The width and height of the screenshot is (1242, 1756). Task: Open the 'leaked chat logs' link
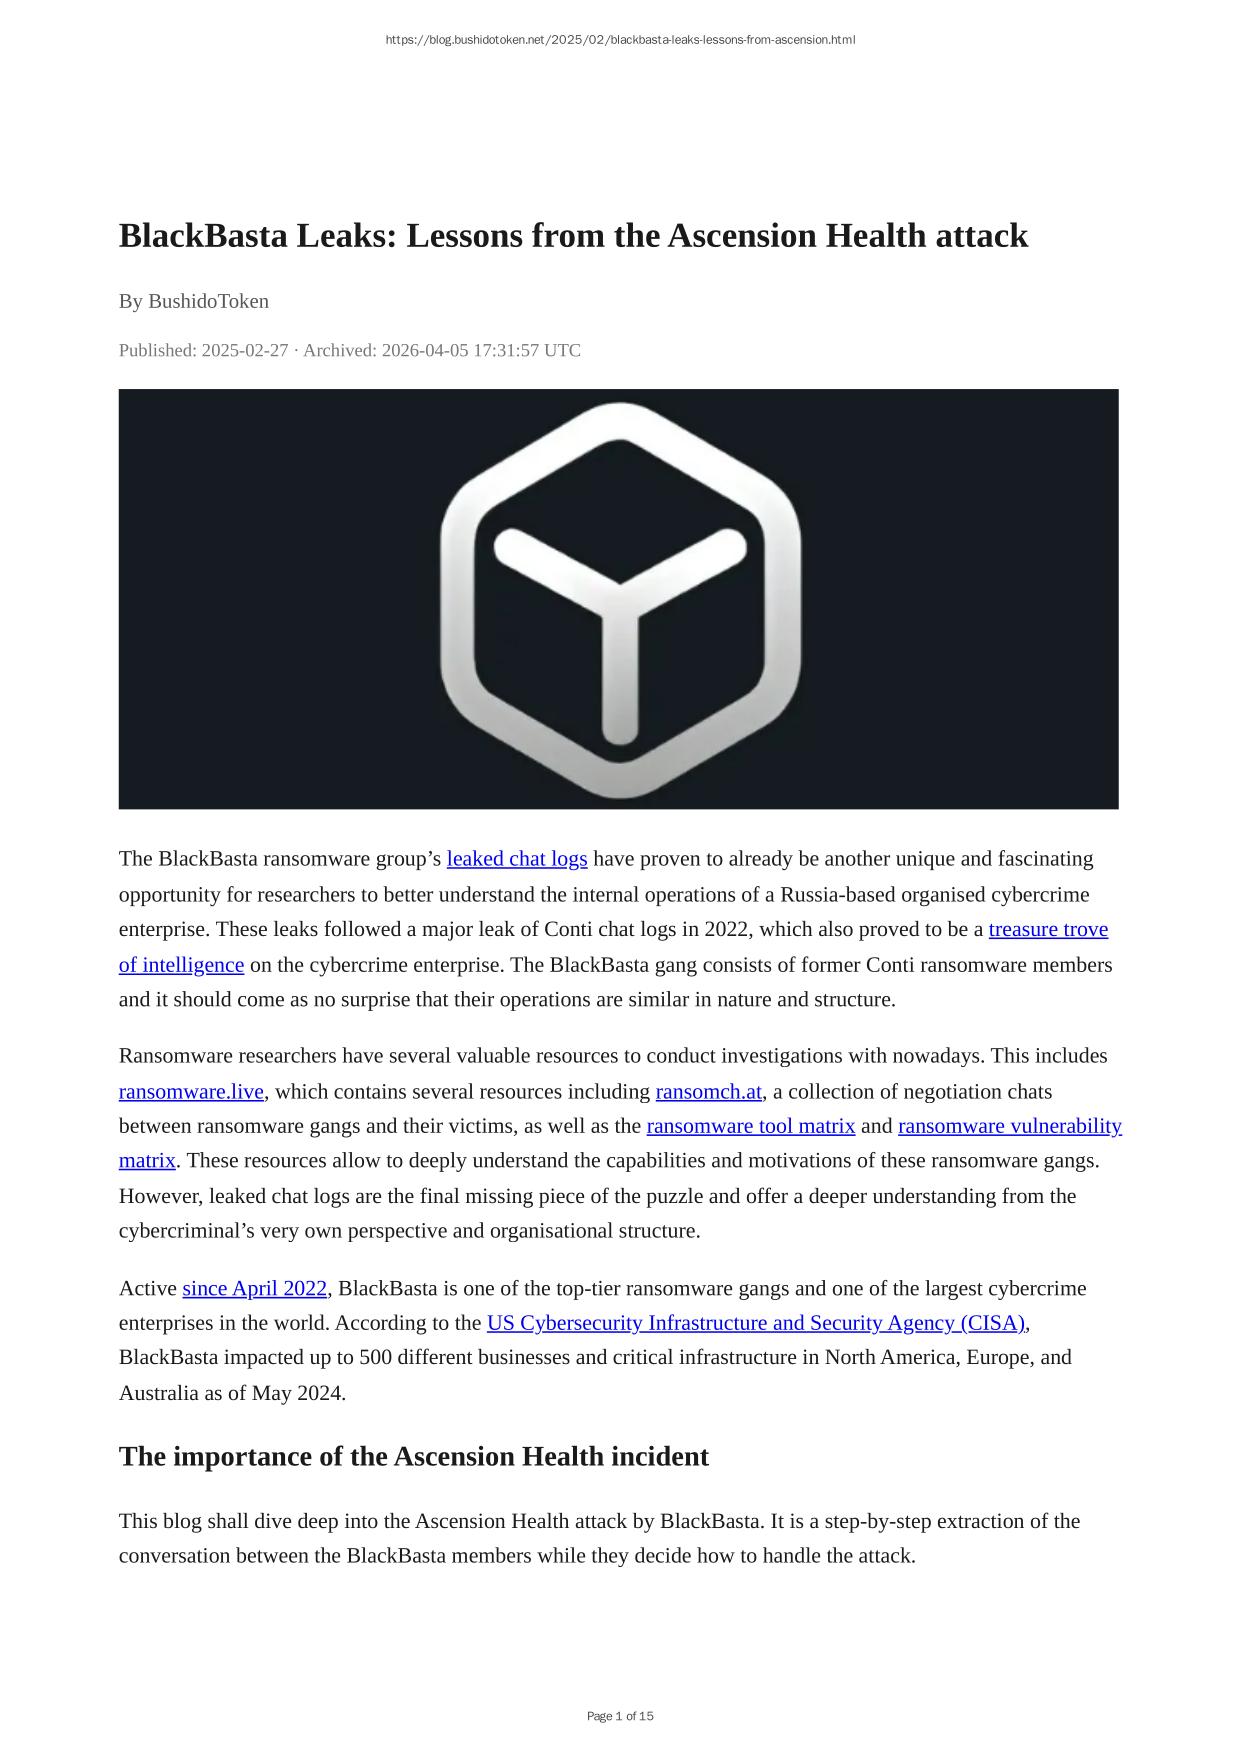point(516,859)
